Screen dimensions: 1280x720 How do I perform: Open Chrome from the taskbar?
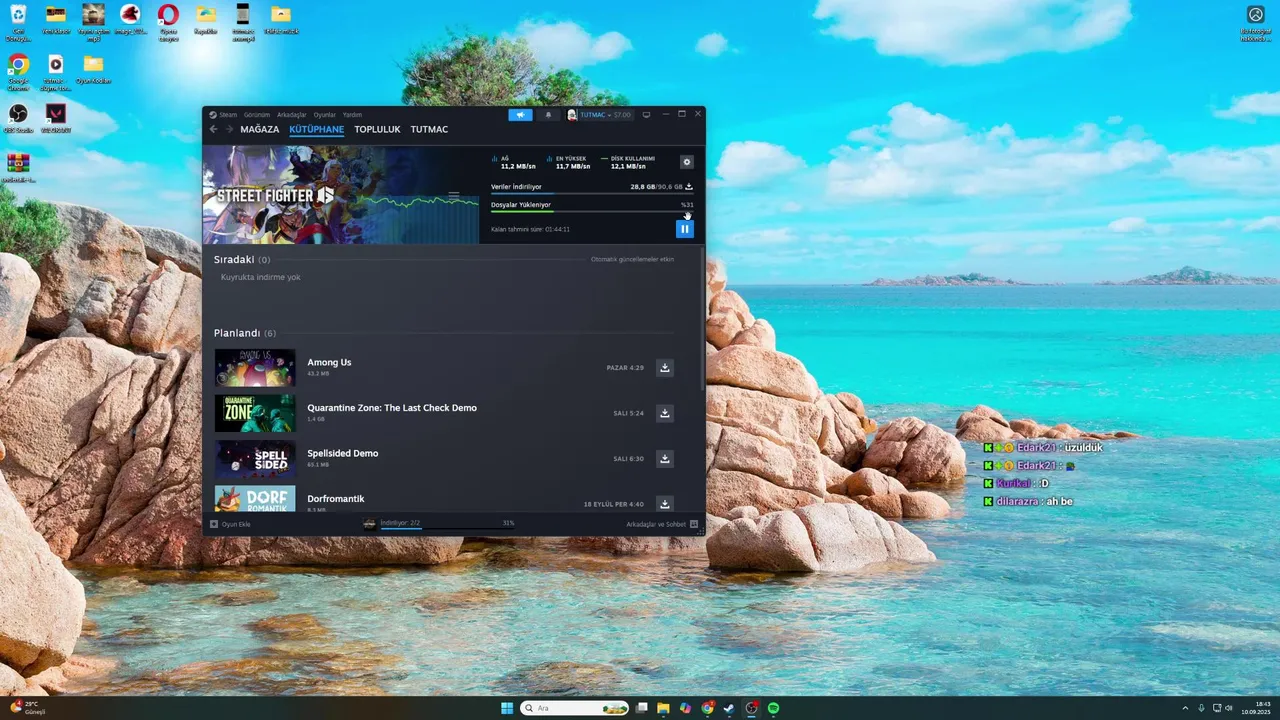(x=707, y=708)
